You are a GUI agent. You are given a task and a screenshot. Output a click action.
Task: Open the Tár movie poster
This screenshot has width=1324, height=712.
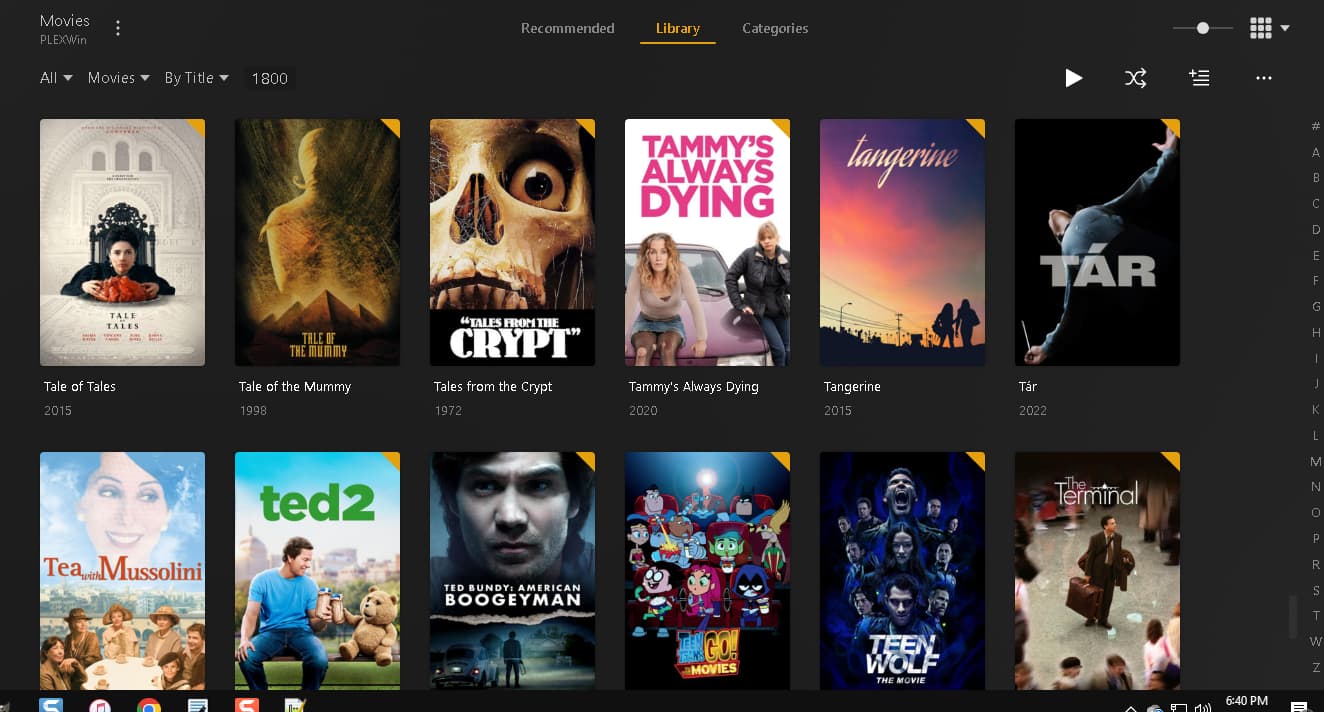tap(1097, 242)
